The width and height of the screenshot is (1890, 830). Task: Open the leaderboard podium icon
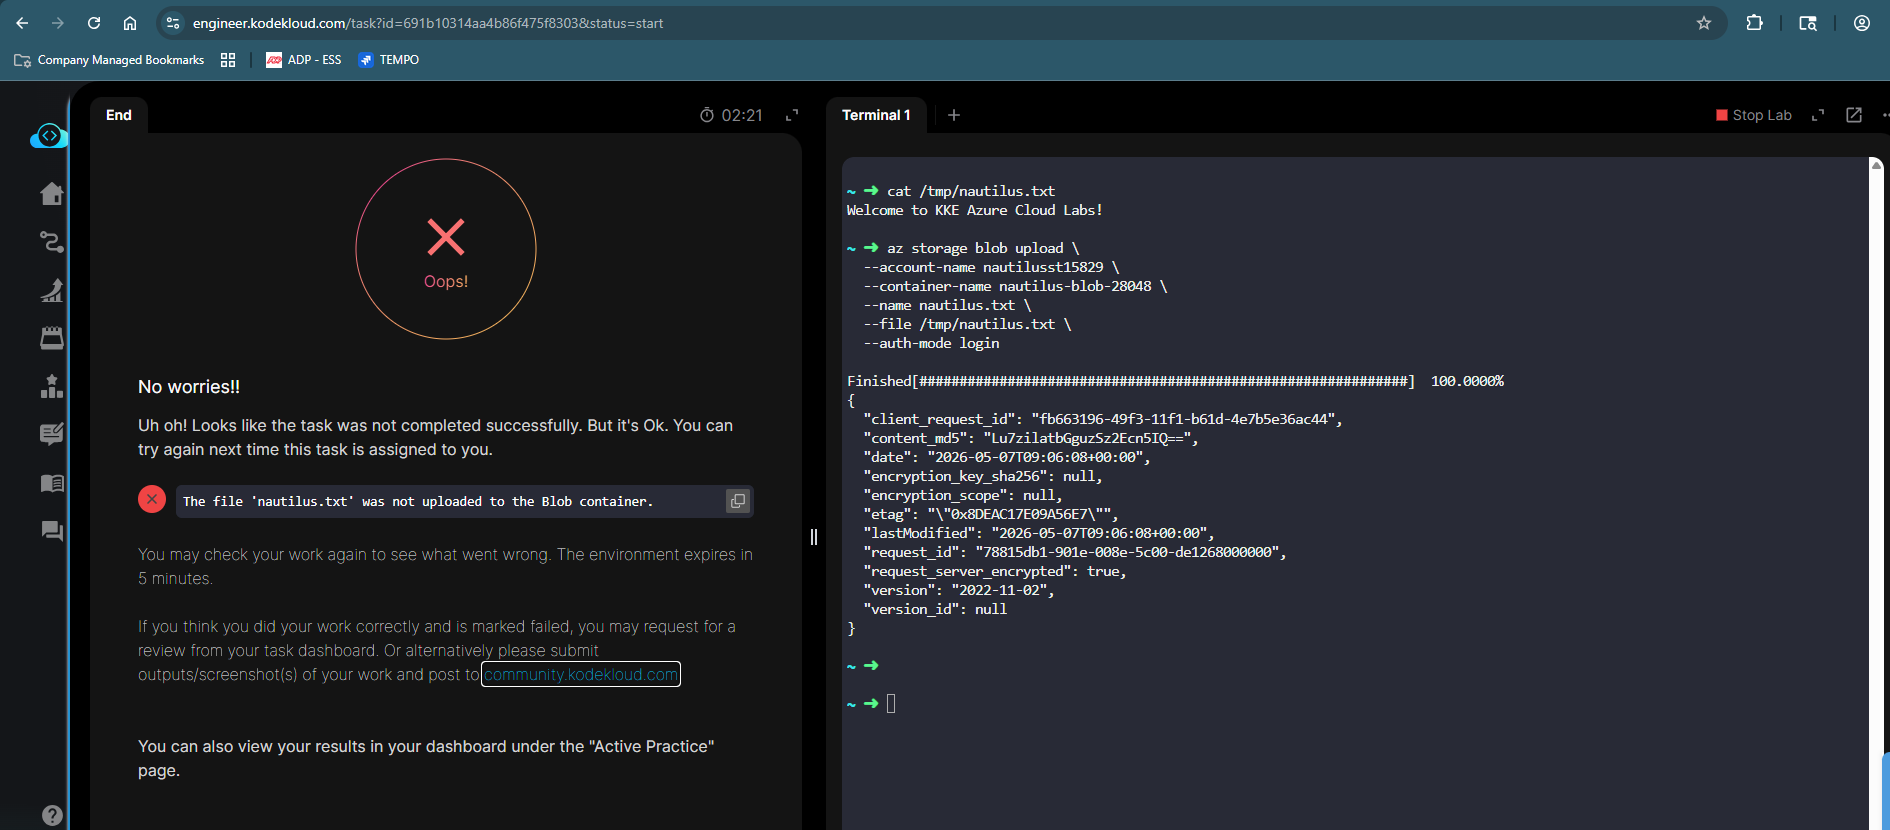51,386
